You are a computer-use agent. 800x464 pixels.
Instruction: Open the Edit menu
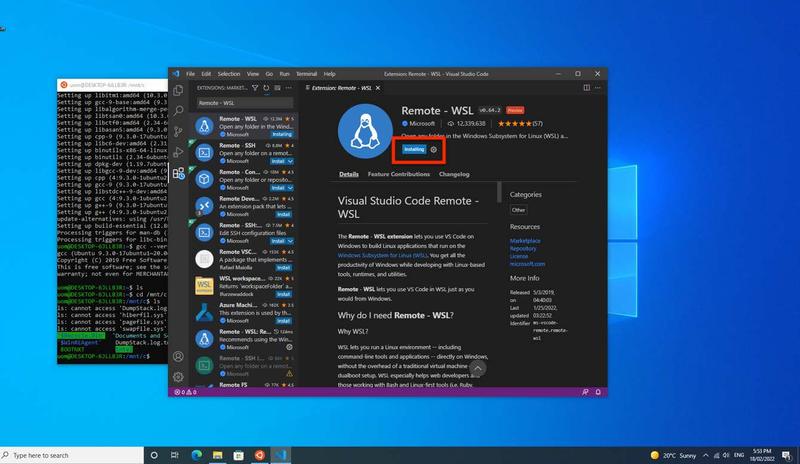206,74
